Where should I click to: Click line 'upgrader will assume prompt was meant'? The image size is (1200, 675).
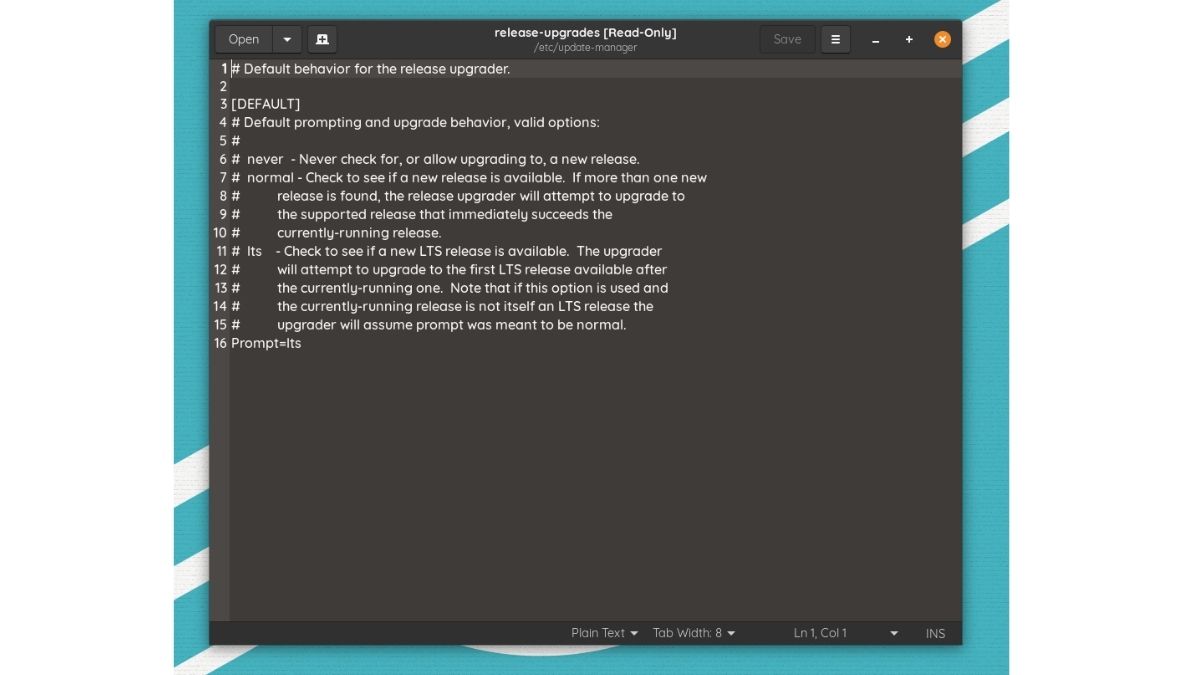pos(429,325)
